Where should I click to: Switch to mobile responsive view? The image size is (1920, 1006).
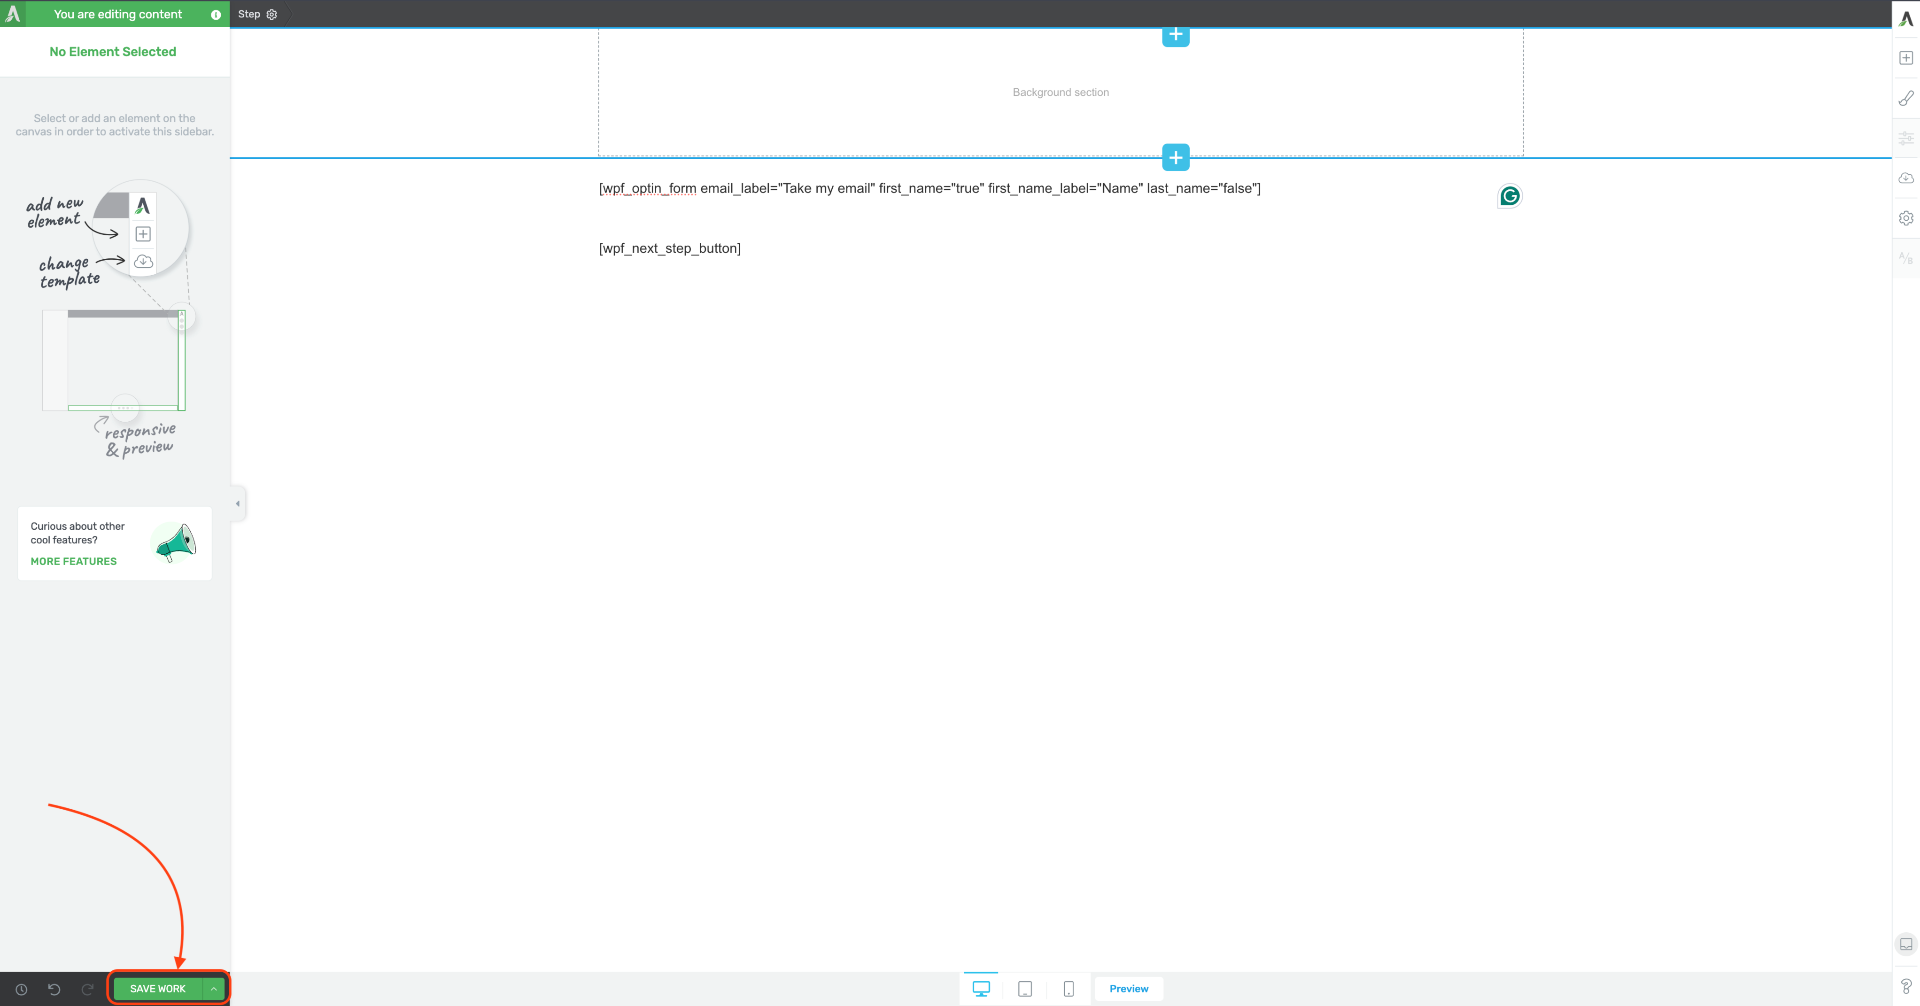[1068, 988]
